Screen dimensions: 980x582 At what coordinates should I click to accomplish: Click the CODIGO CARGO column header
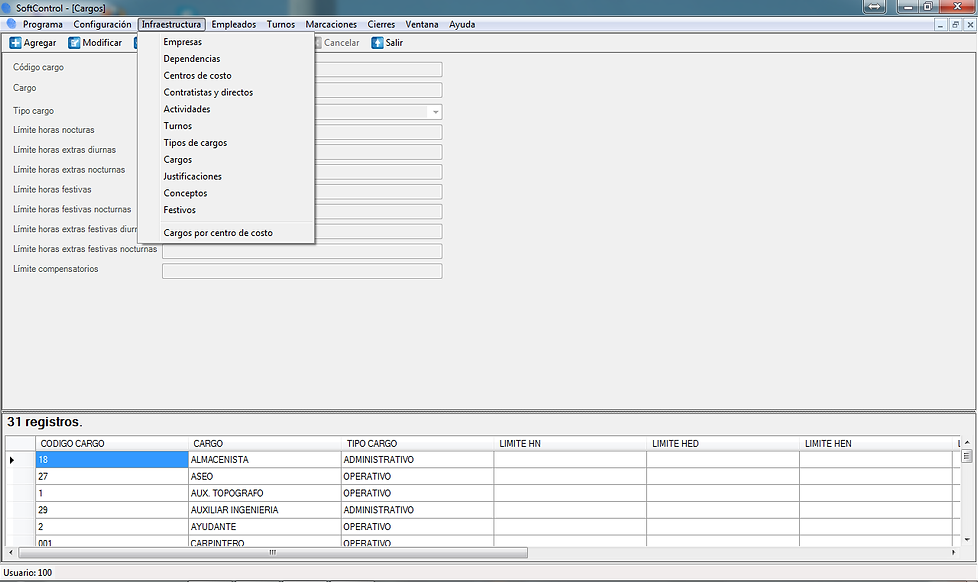[x=112, y=444]
